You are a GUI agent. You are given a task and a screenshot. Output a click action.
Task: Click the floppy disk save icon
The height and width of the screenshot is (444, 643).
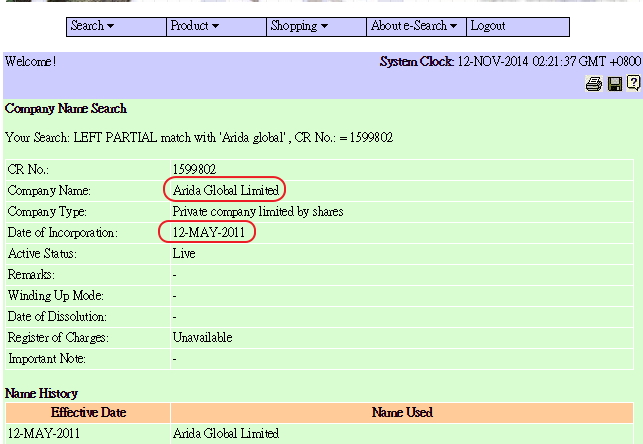click(x=615, y=84)
